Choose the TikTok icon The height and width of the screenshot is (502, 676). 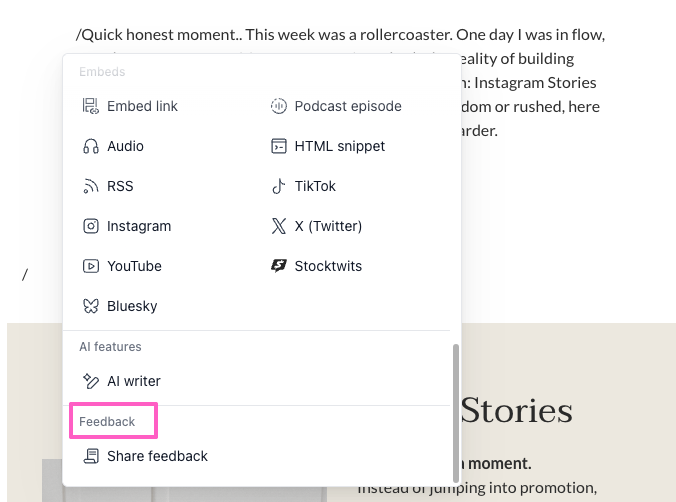[279, 186]
